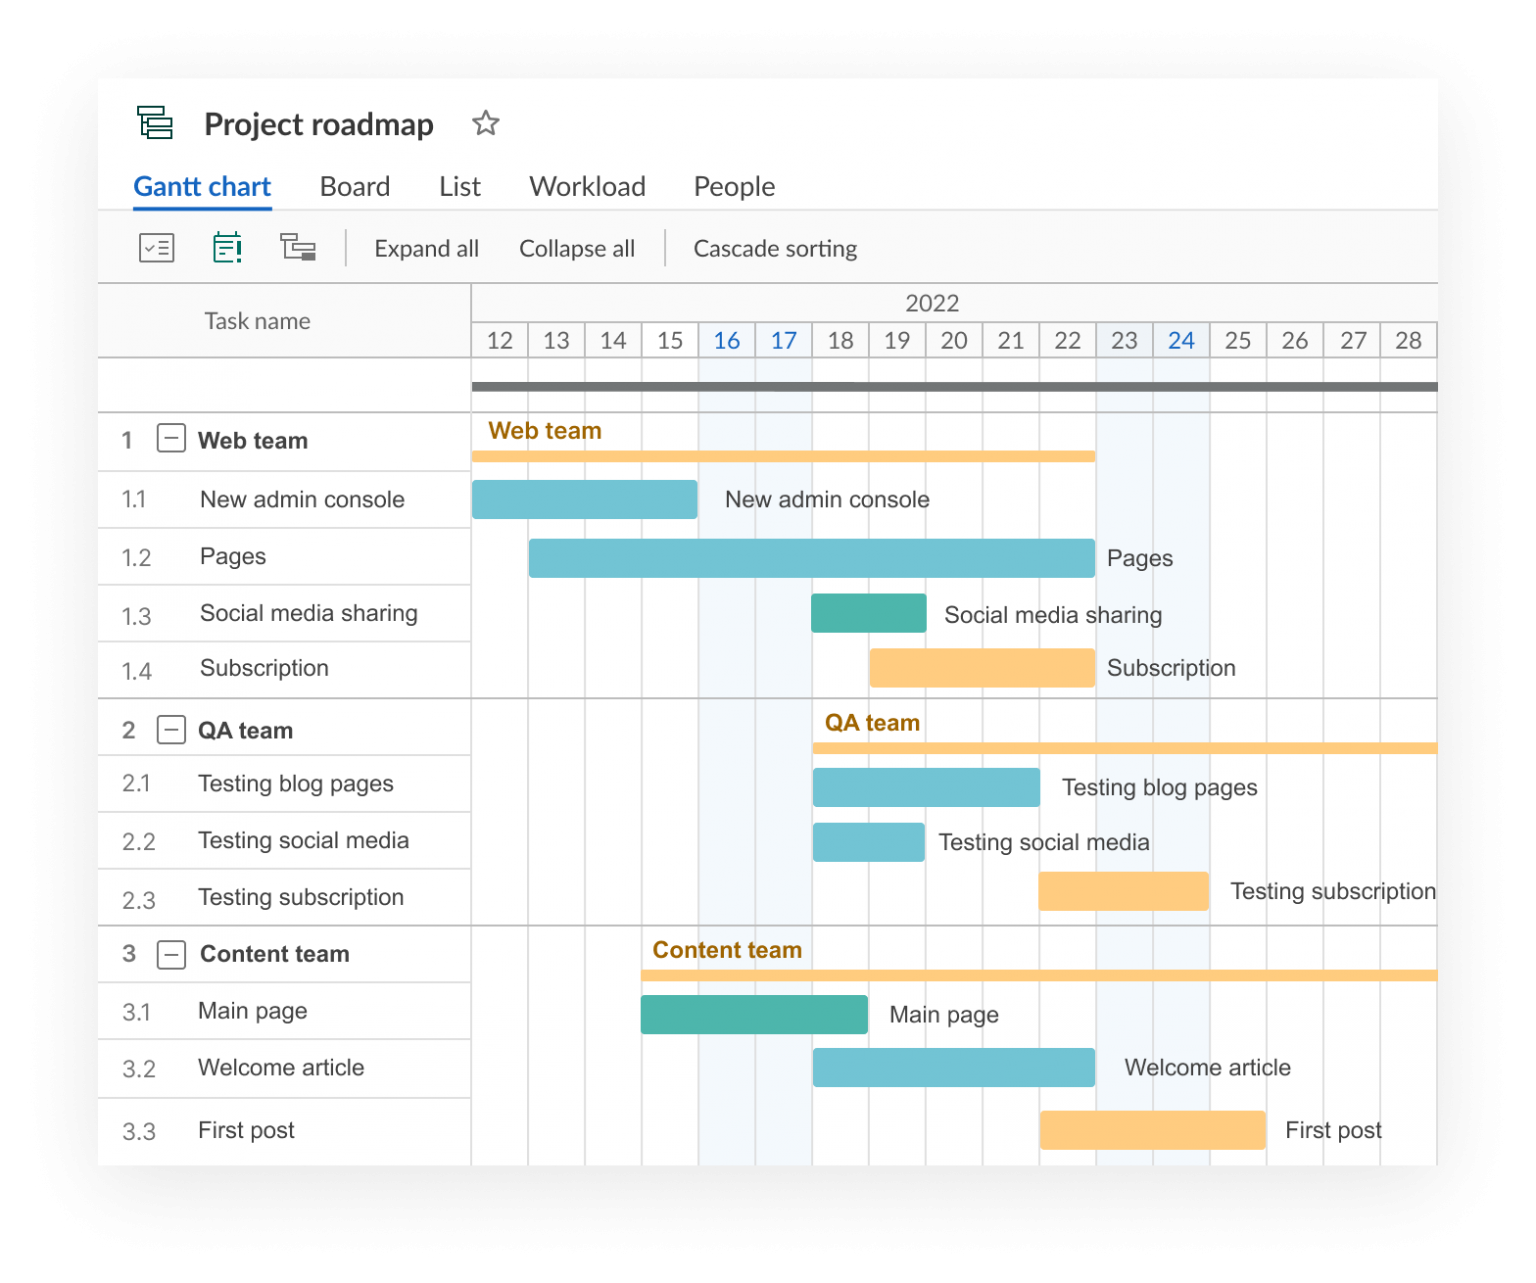This screenshot has width=1536, height=1283.
Task: Click the task checklist toolbar icon
Action: pyautogui.click(x=157, y=247)
